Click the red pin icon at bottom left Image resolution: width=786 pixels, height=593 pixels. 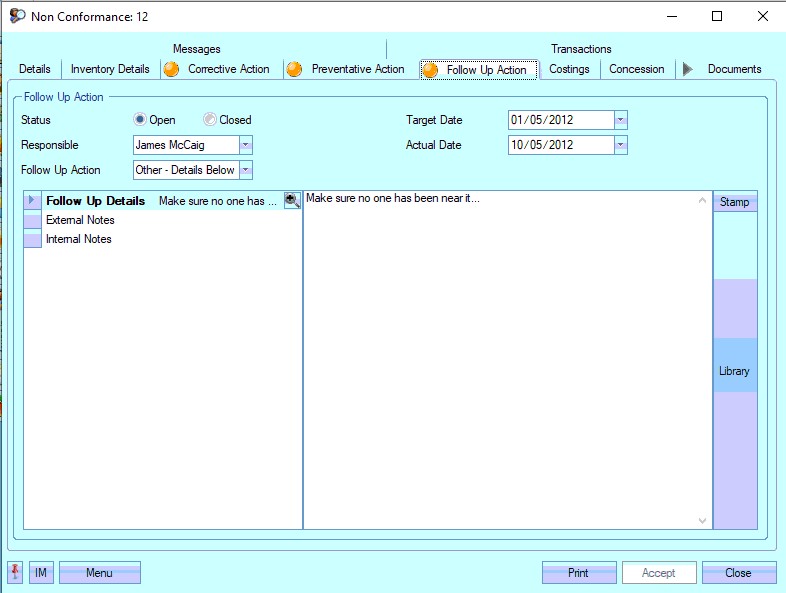pos(15,573)
